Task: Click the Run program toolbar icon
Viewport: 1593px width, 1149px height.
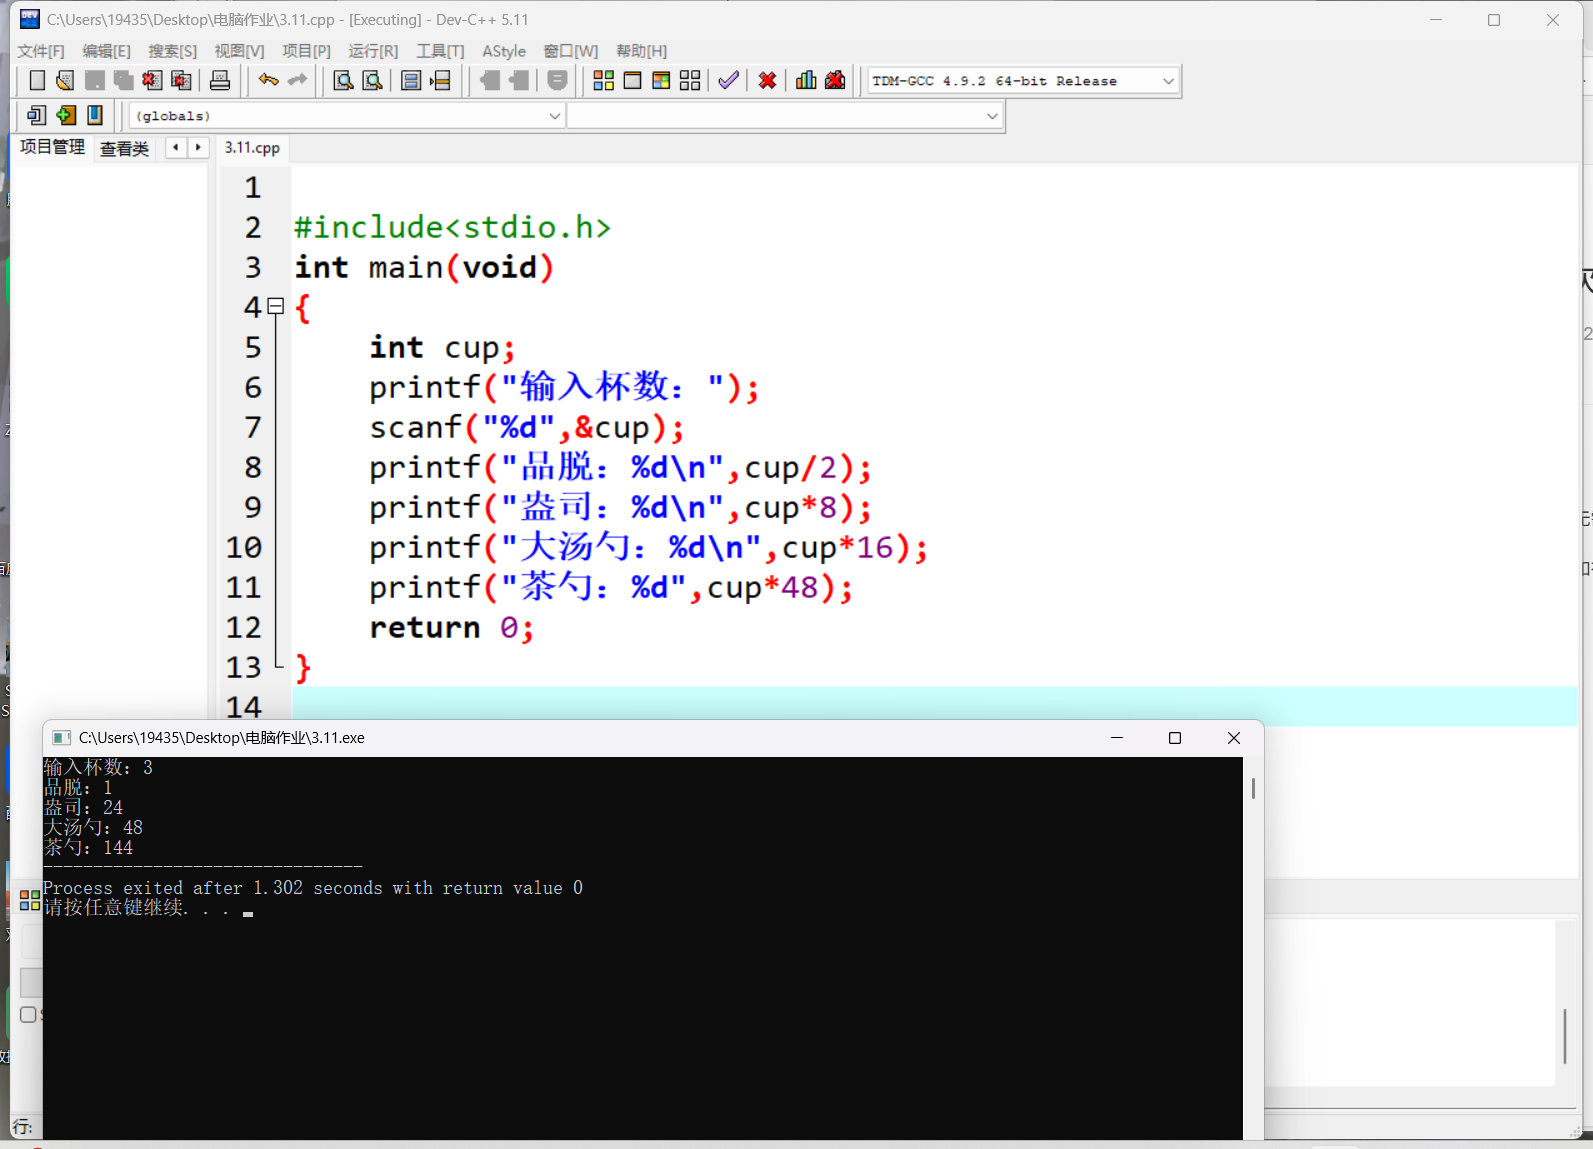Action: [x=632, y=81]
